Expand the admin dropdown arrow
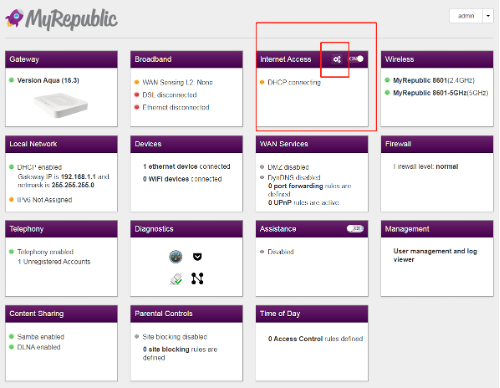 (488, 16)
